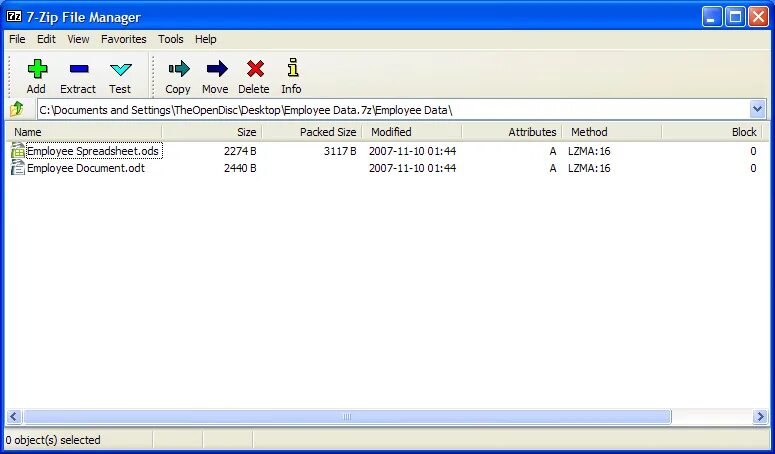Image resolution: width=775 pixels, height=454 pixels.
Task: Click the Employee Spreadsheet.ods file icon
Action: [18, 151]
